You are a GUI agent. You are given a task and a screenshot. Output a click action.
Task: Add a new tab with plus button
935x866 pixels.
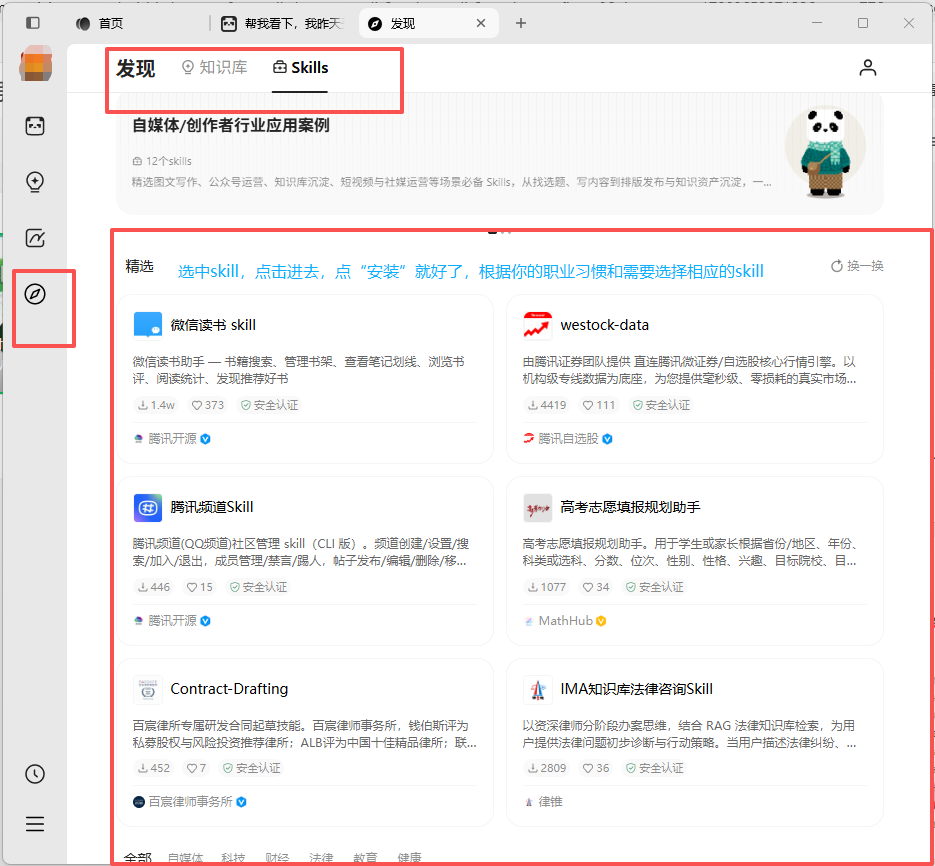[521, 23]
